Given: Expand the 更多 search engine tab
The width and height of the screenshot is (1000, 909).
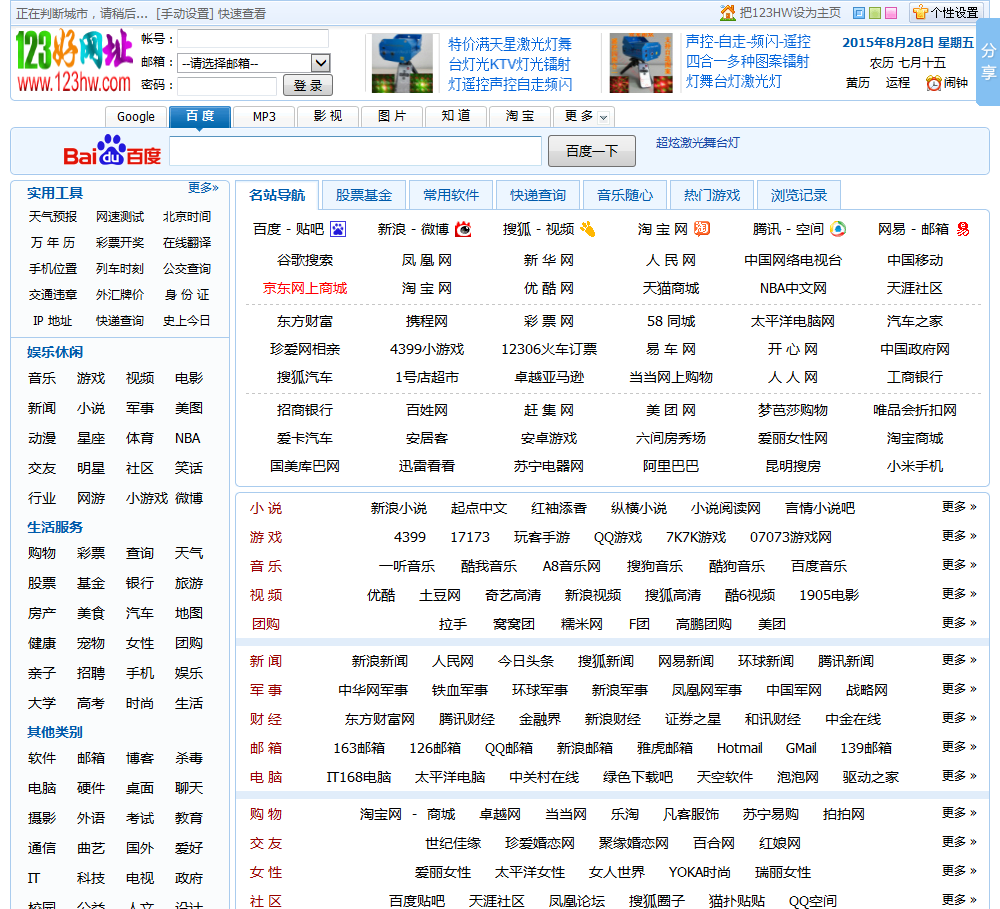Looking at the screenshot, I should [584, 116].
